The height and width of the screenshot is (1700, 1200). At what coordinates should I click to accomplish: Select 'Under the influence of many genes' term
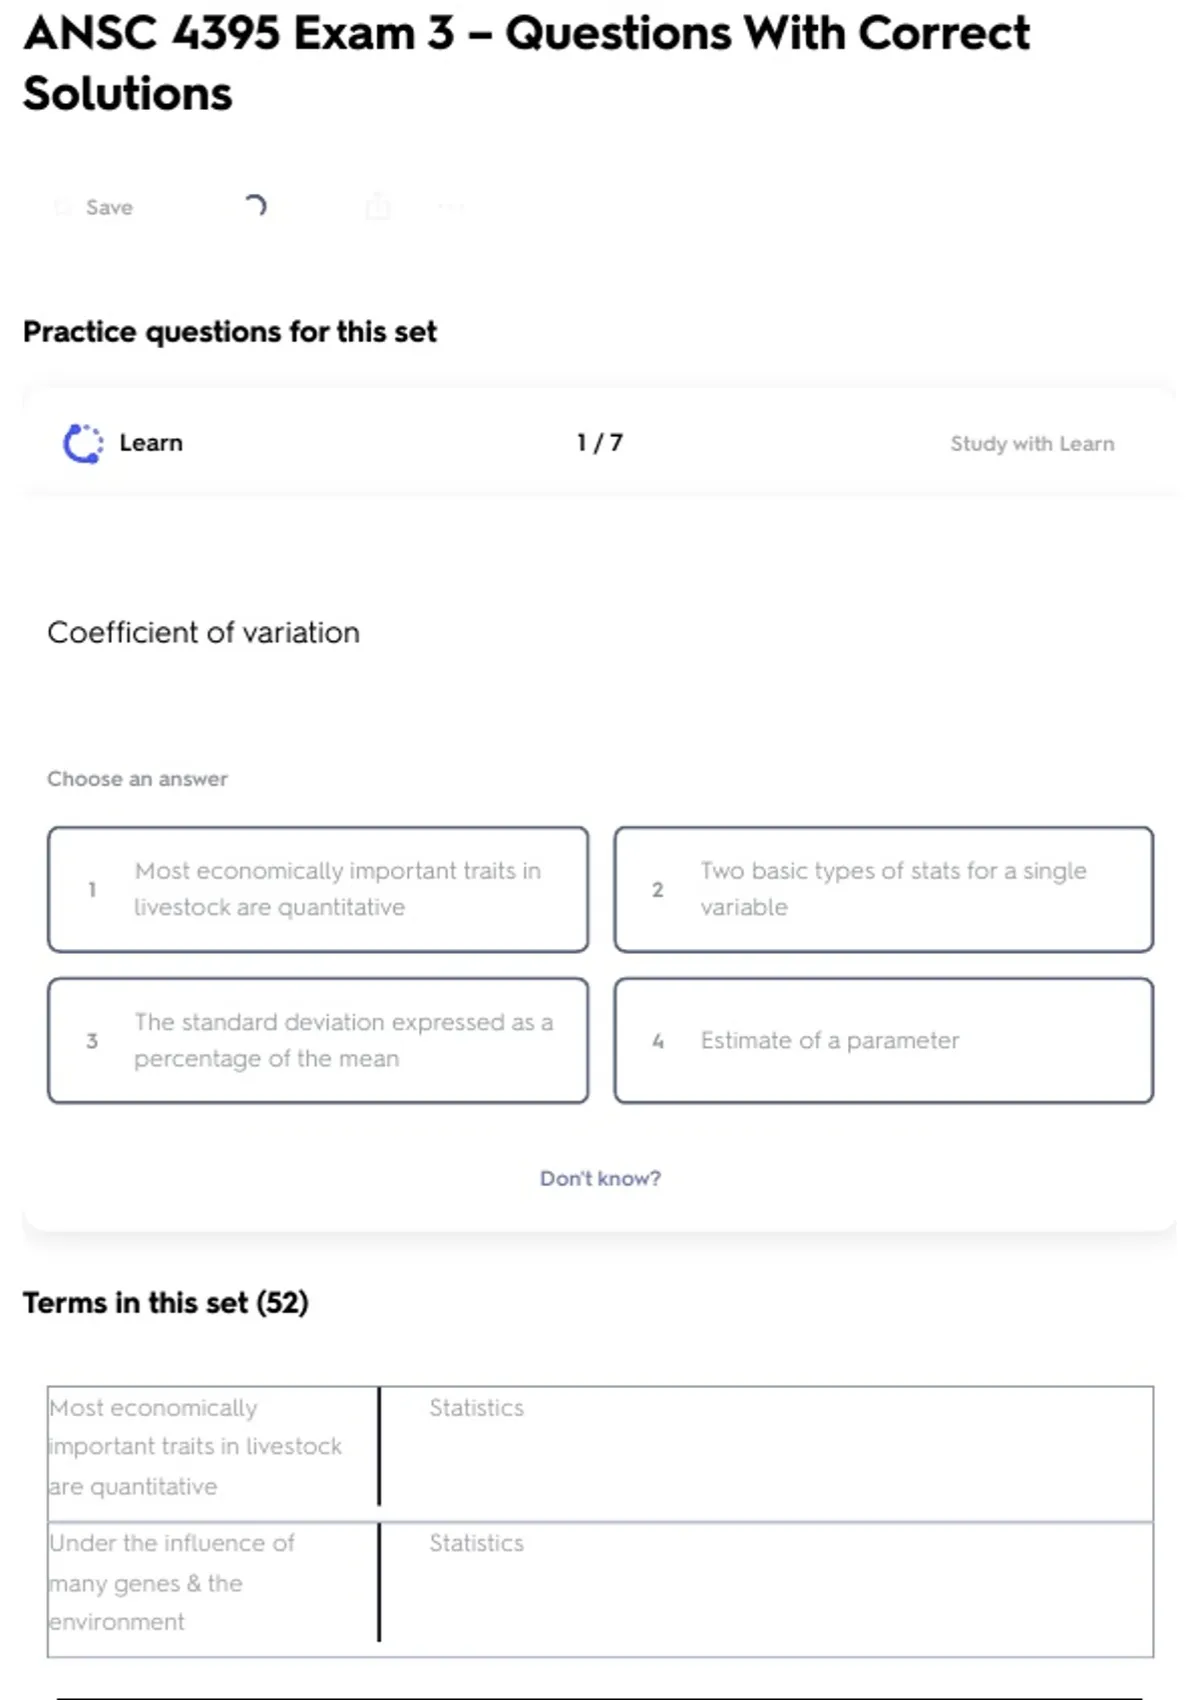tap(172, 1582)
